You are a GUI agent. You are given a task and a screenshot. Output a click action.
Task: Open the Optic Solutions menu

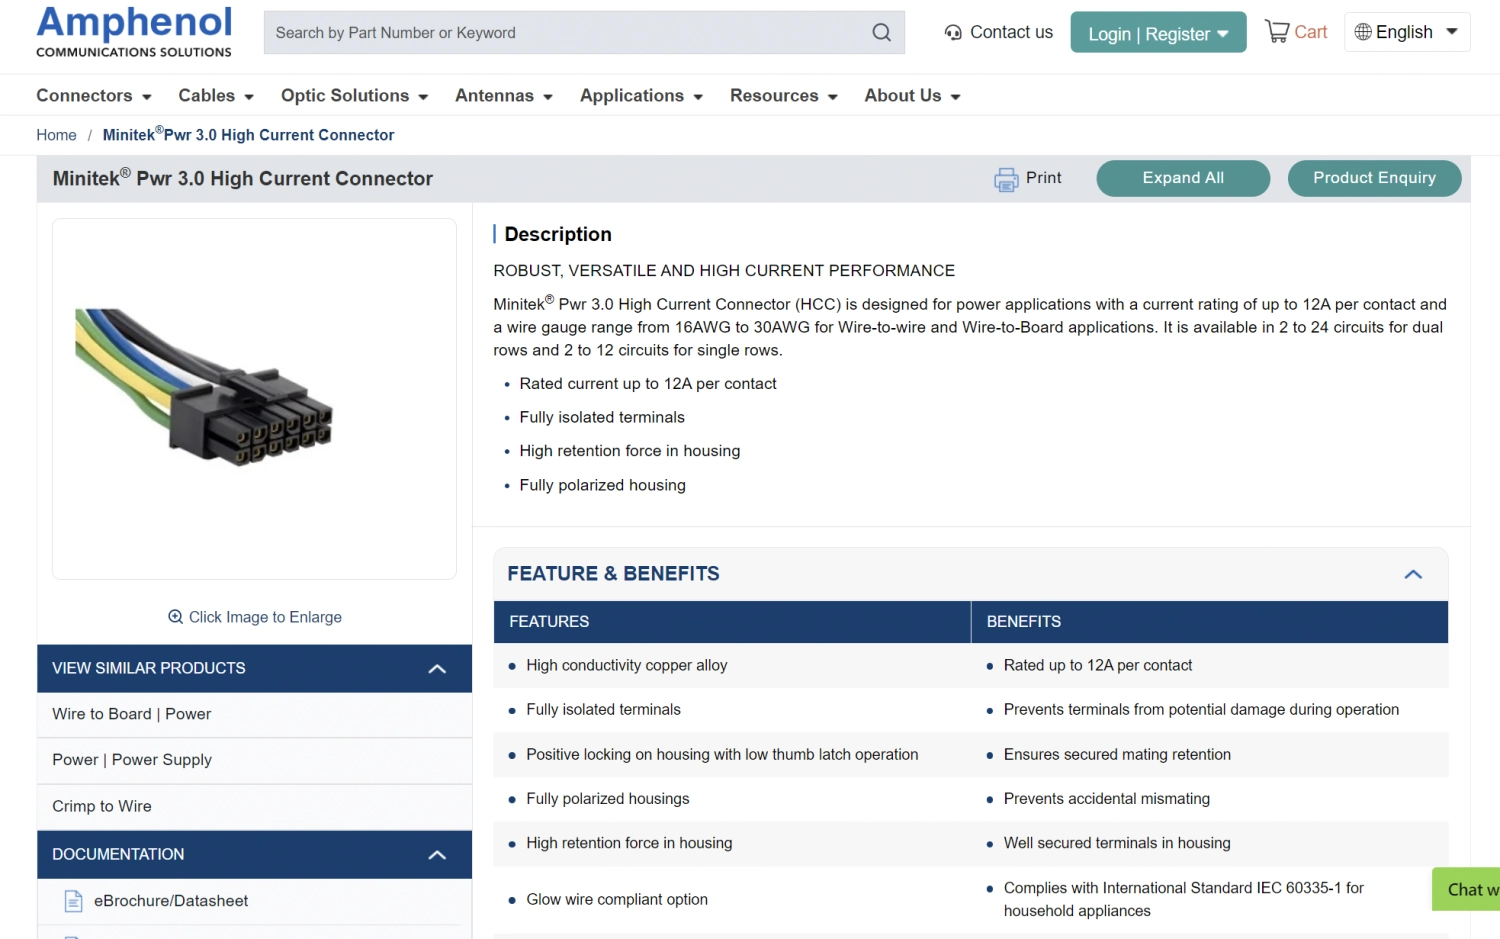354,96
